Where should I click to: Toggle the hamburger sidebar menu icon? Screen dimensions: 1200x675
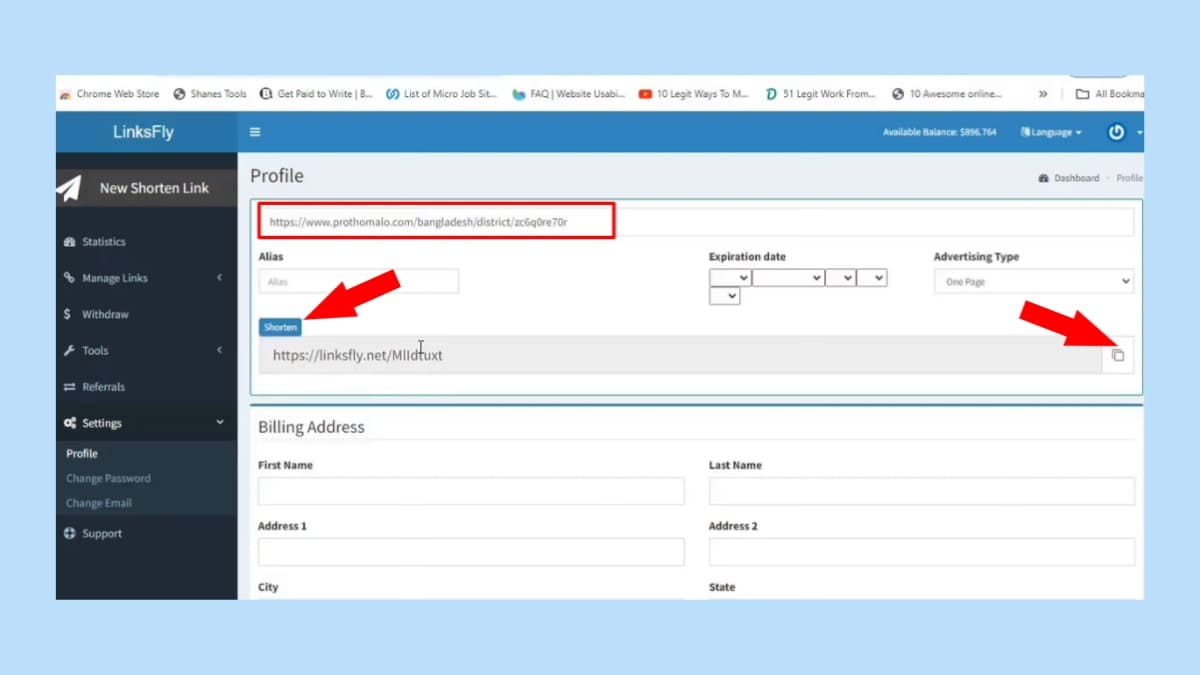[255, 132]
